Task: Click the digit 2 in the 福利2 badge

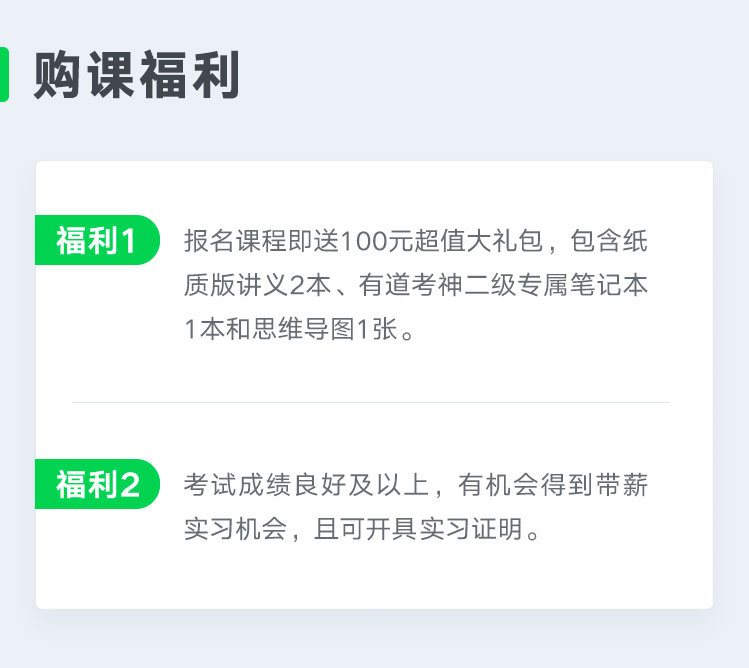Action: coord(130,484)
